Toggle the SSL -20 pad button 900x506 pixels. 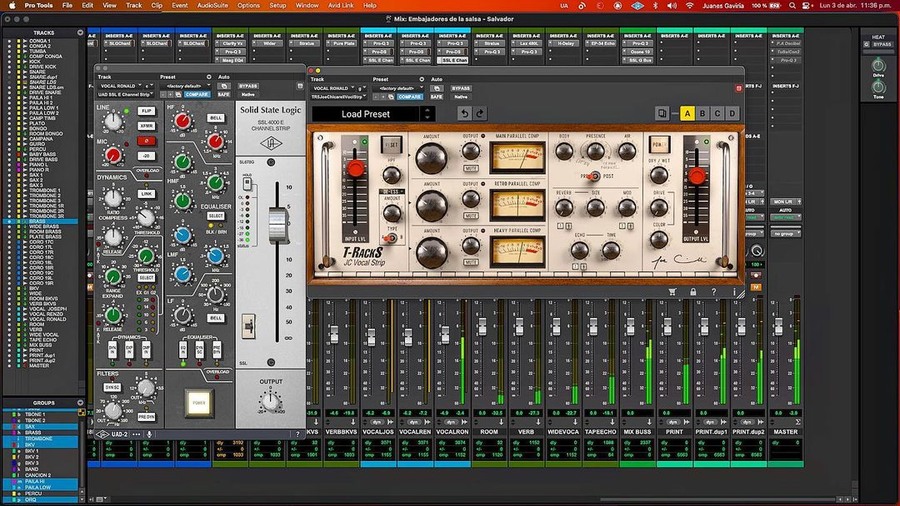coord(146,155)
